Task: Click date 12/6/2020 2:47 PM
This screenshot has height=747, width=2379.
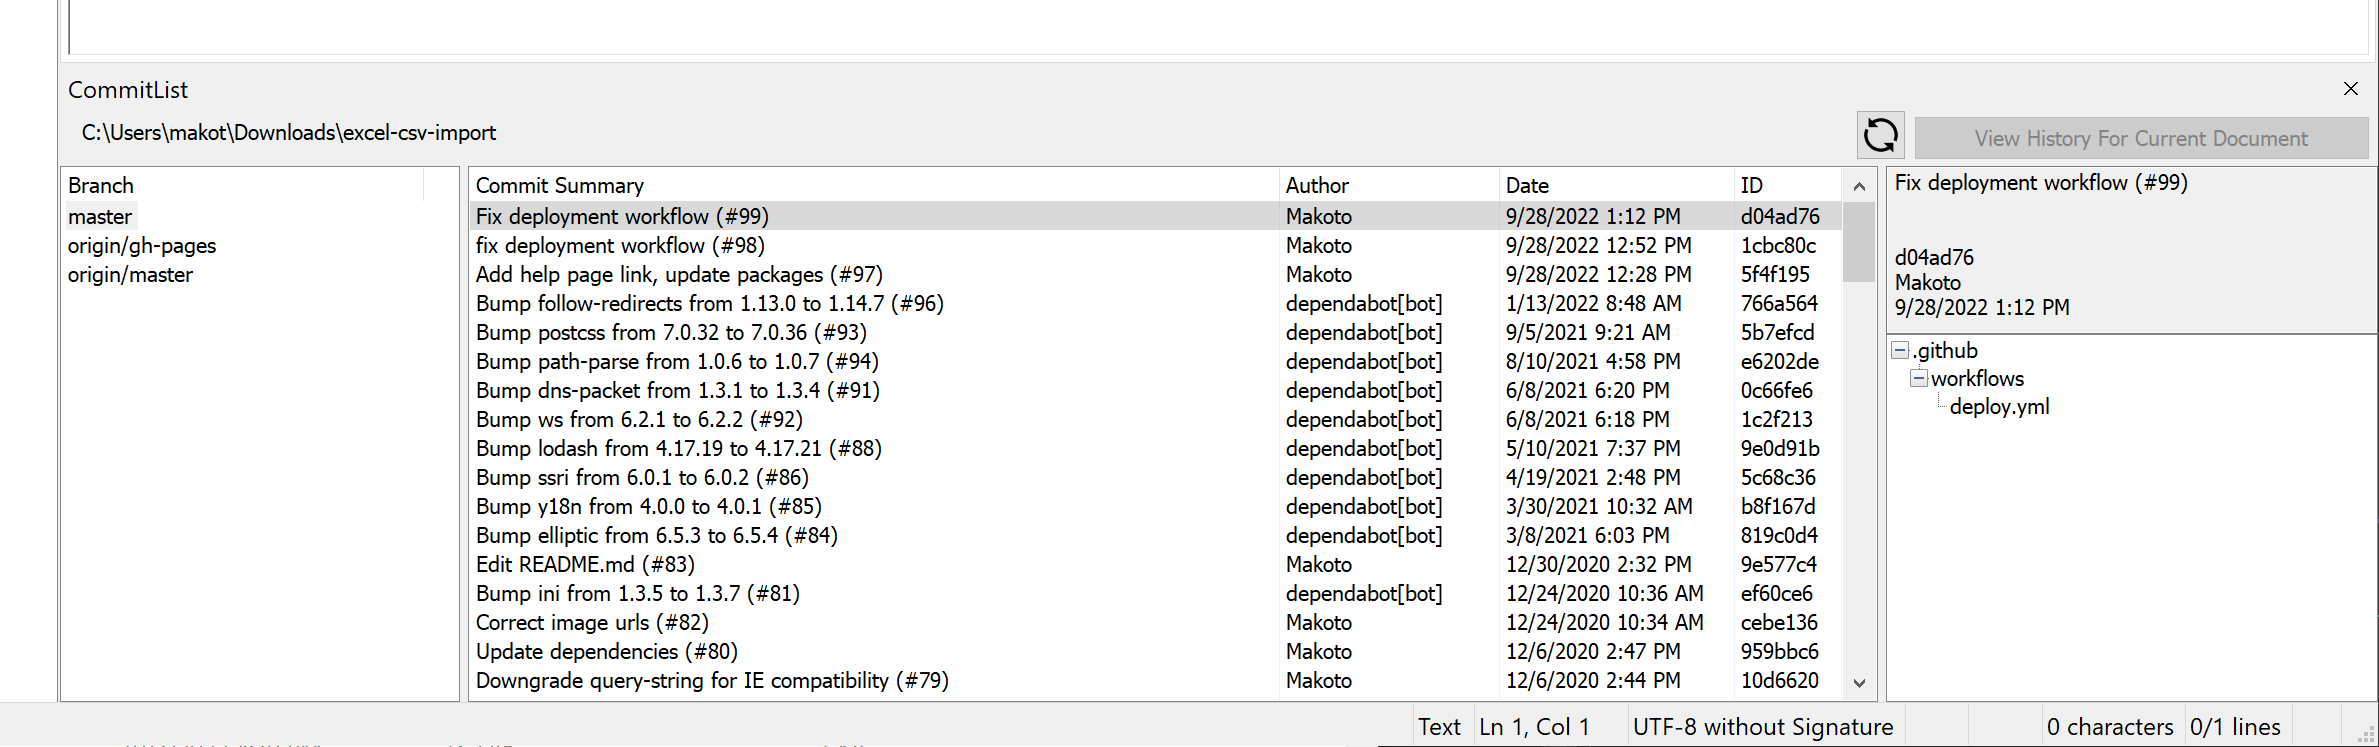Action: [x=1593, y=651]
